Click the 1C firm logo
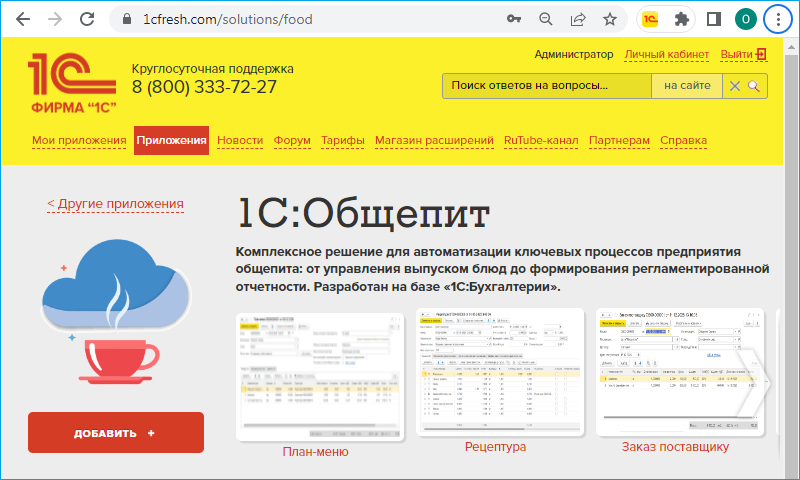Screen dimensions: 800x480 72,83
